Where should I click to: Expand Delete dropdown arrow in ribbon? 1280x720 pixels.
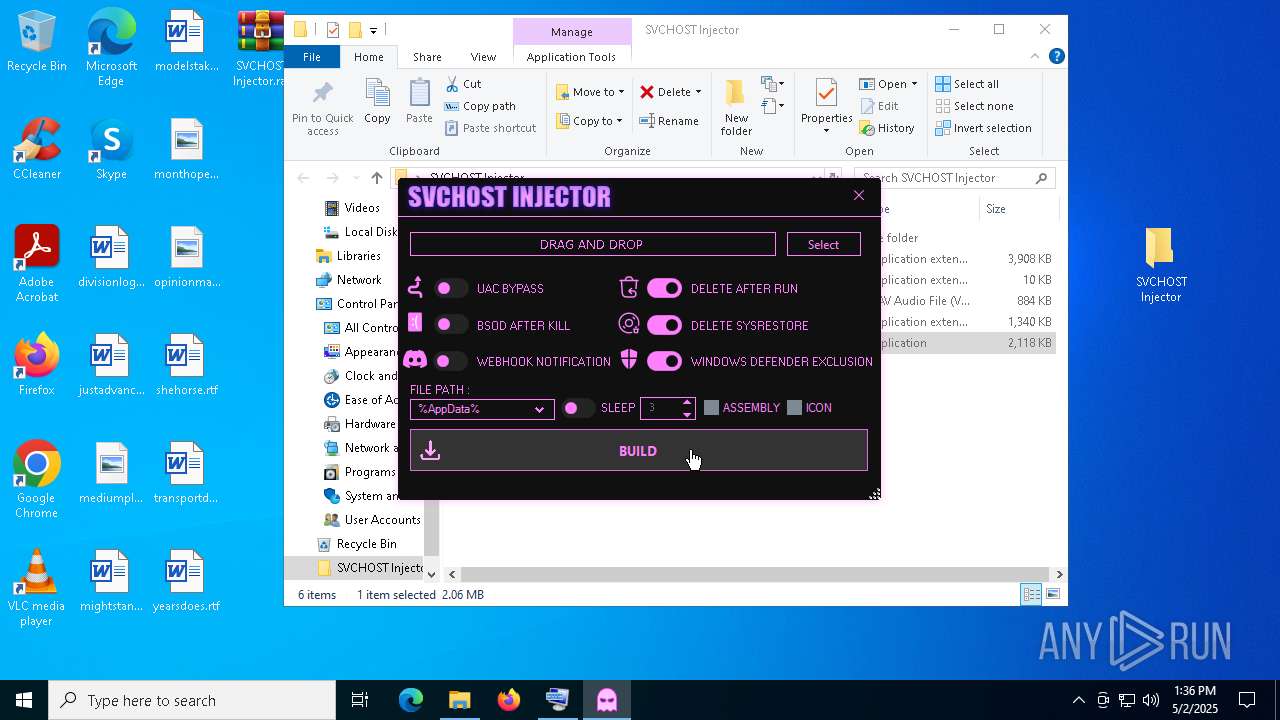click(x=698, y=92)
